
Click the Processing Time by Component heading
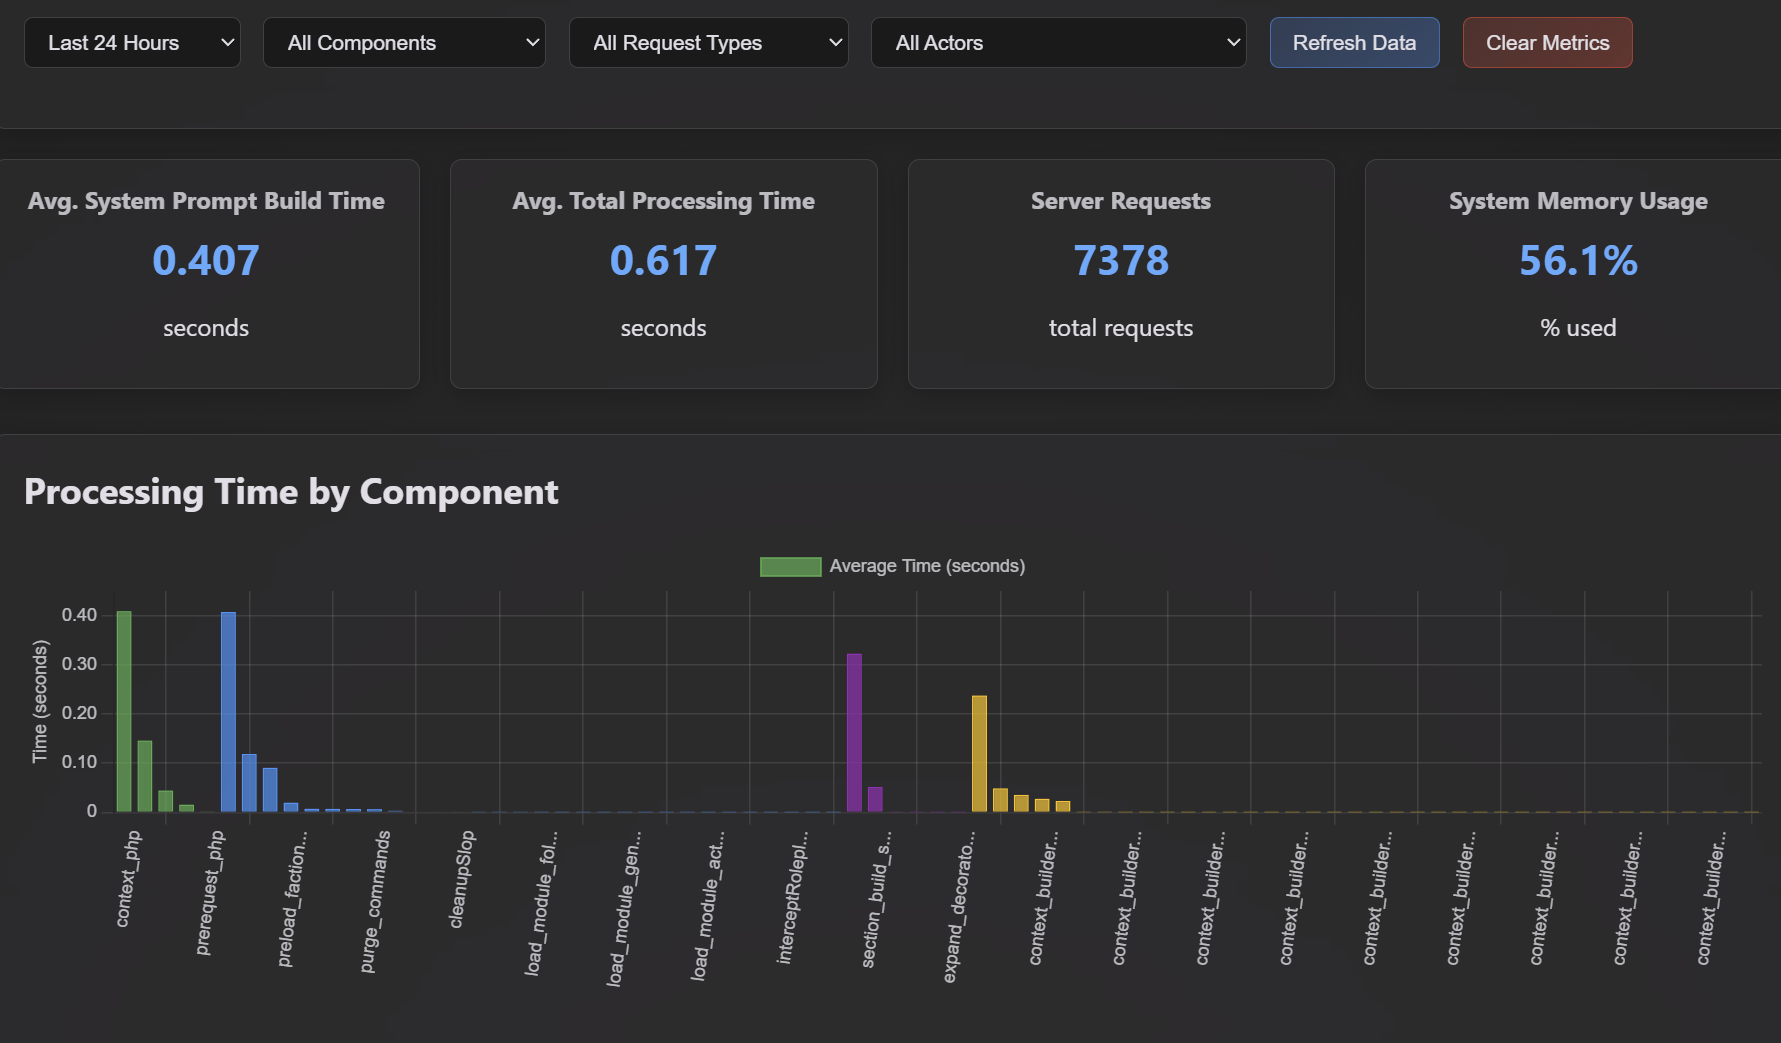(x=291, y=492)
